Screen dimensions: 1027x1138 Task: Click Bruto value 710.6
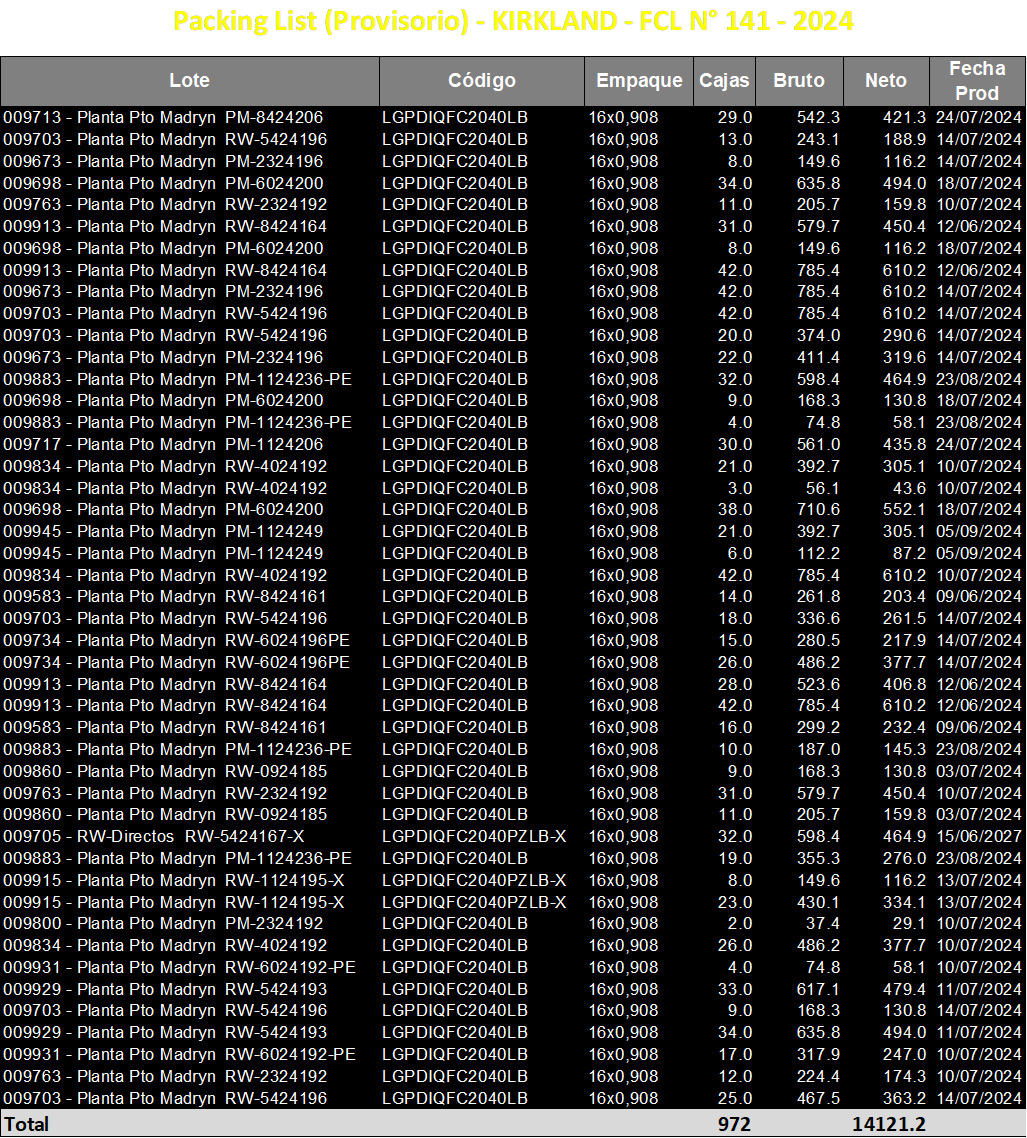[x=818, y=509]
